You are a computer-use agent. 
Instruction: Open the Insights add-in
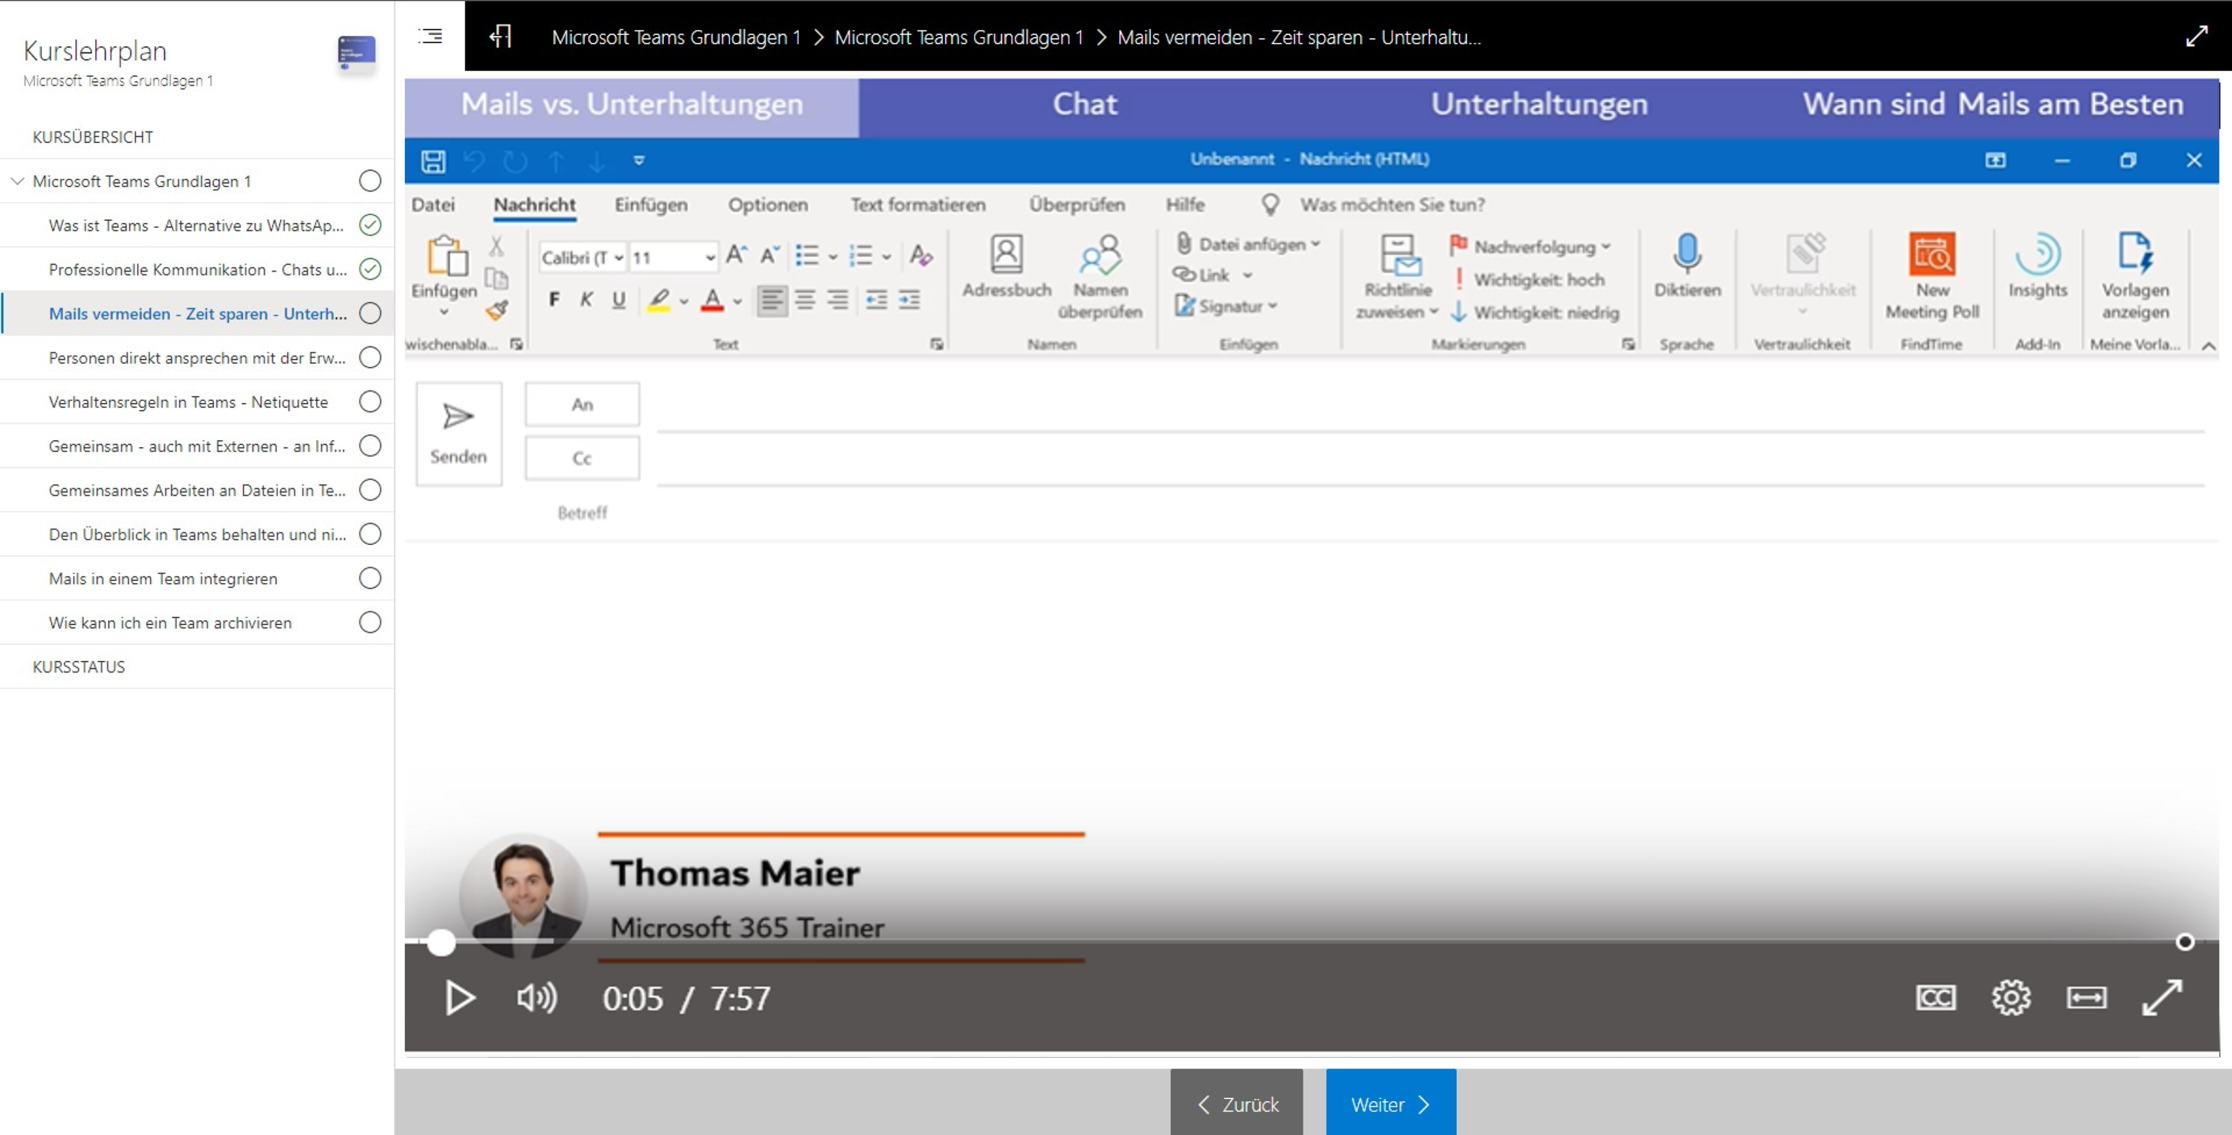pyautogui.click(x=2037, y=266)
